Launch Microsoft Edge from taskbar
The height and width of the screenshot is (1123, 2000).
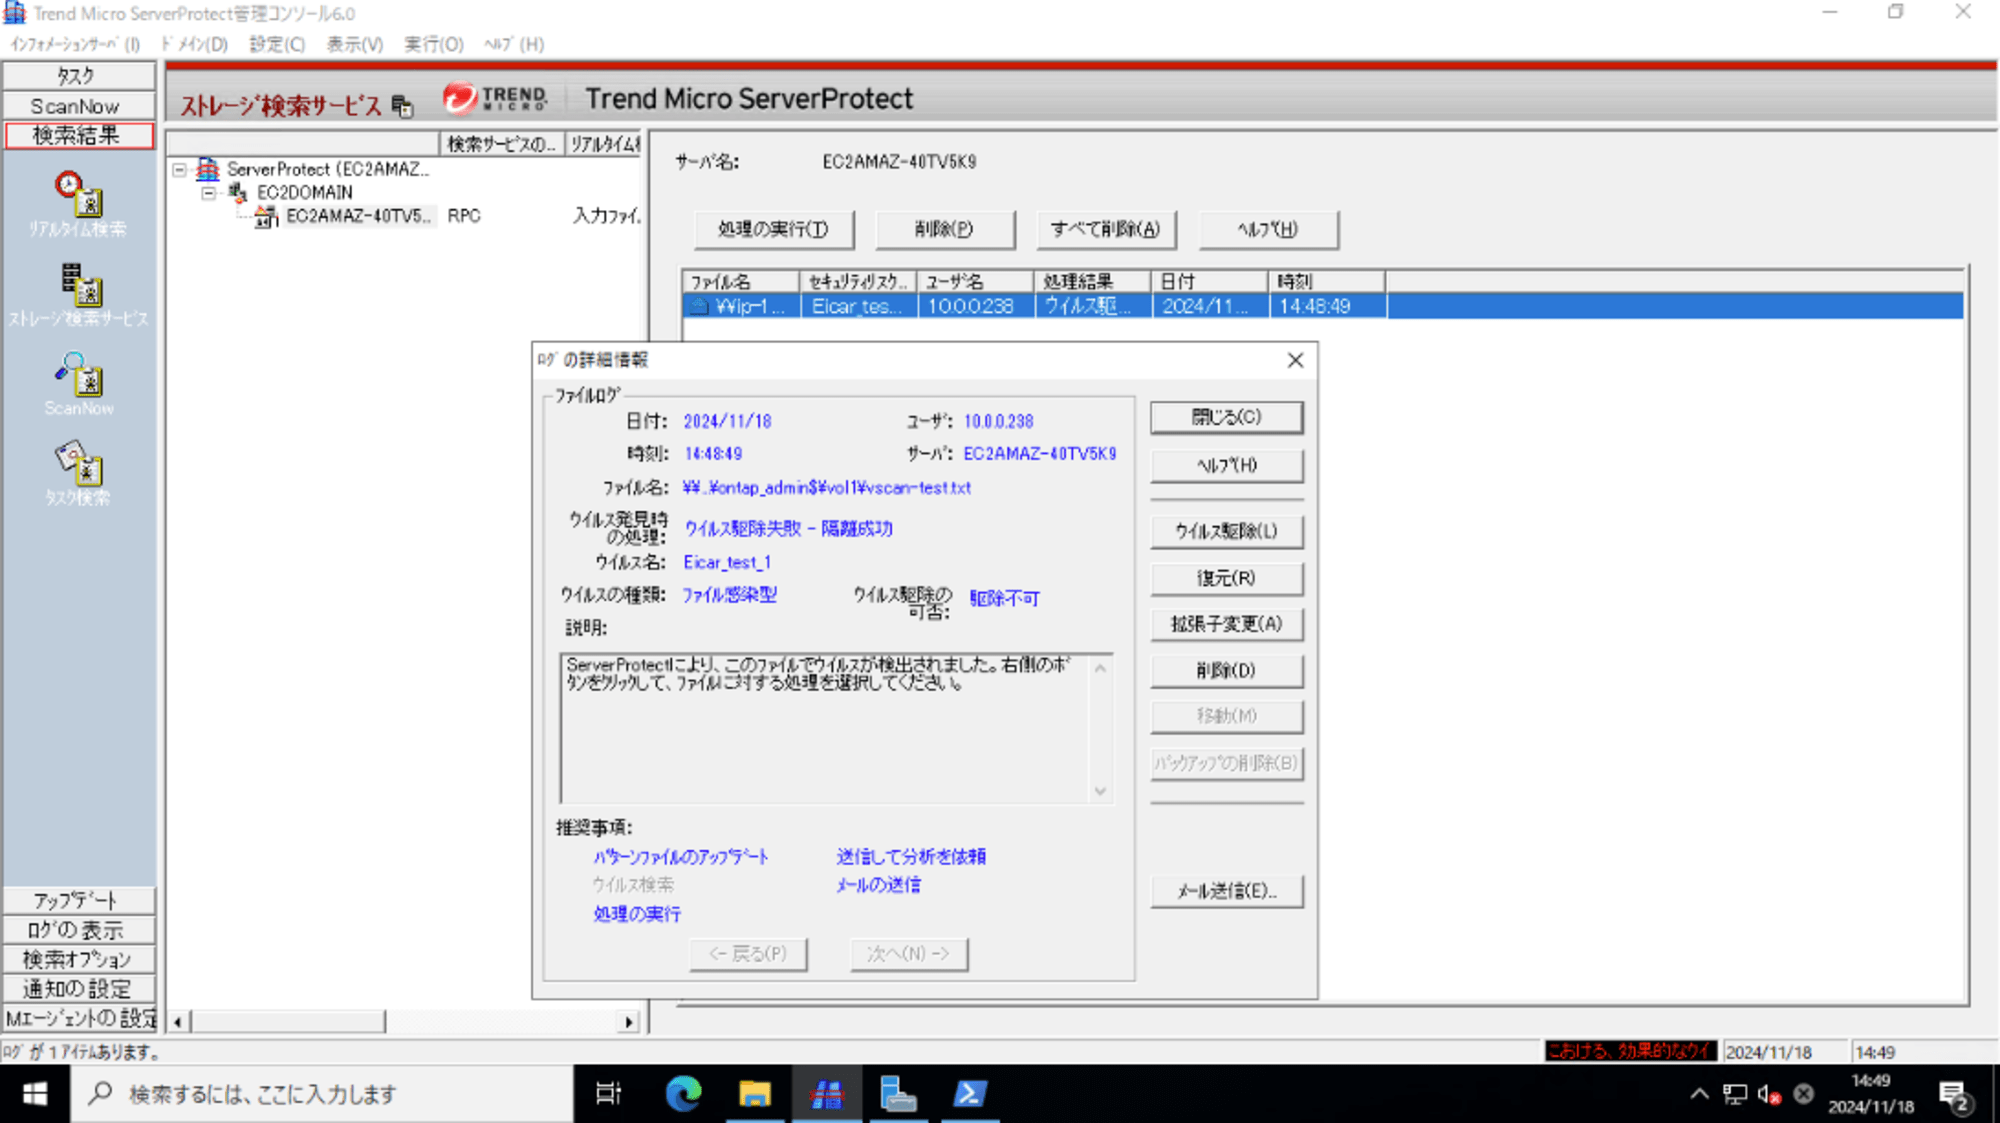pos(683,1094)
